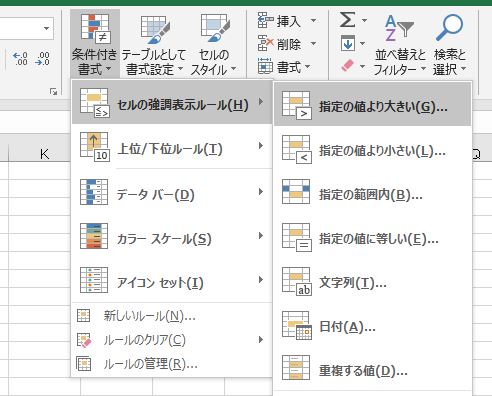Open the number format dialog launcher
492x396 pixels.
click(x=53, y=91)
